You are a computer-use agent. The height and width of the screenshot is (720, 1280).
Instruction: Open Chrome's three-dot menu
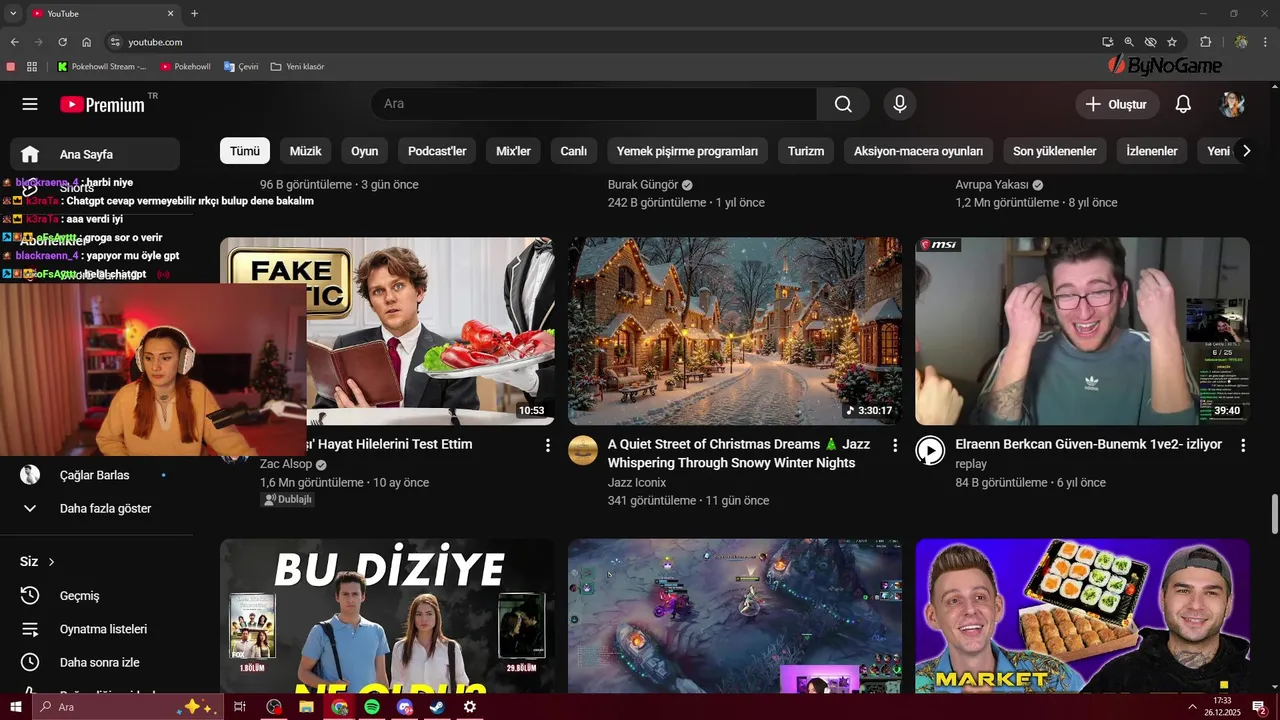[x=1266, y=42]
